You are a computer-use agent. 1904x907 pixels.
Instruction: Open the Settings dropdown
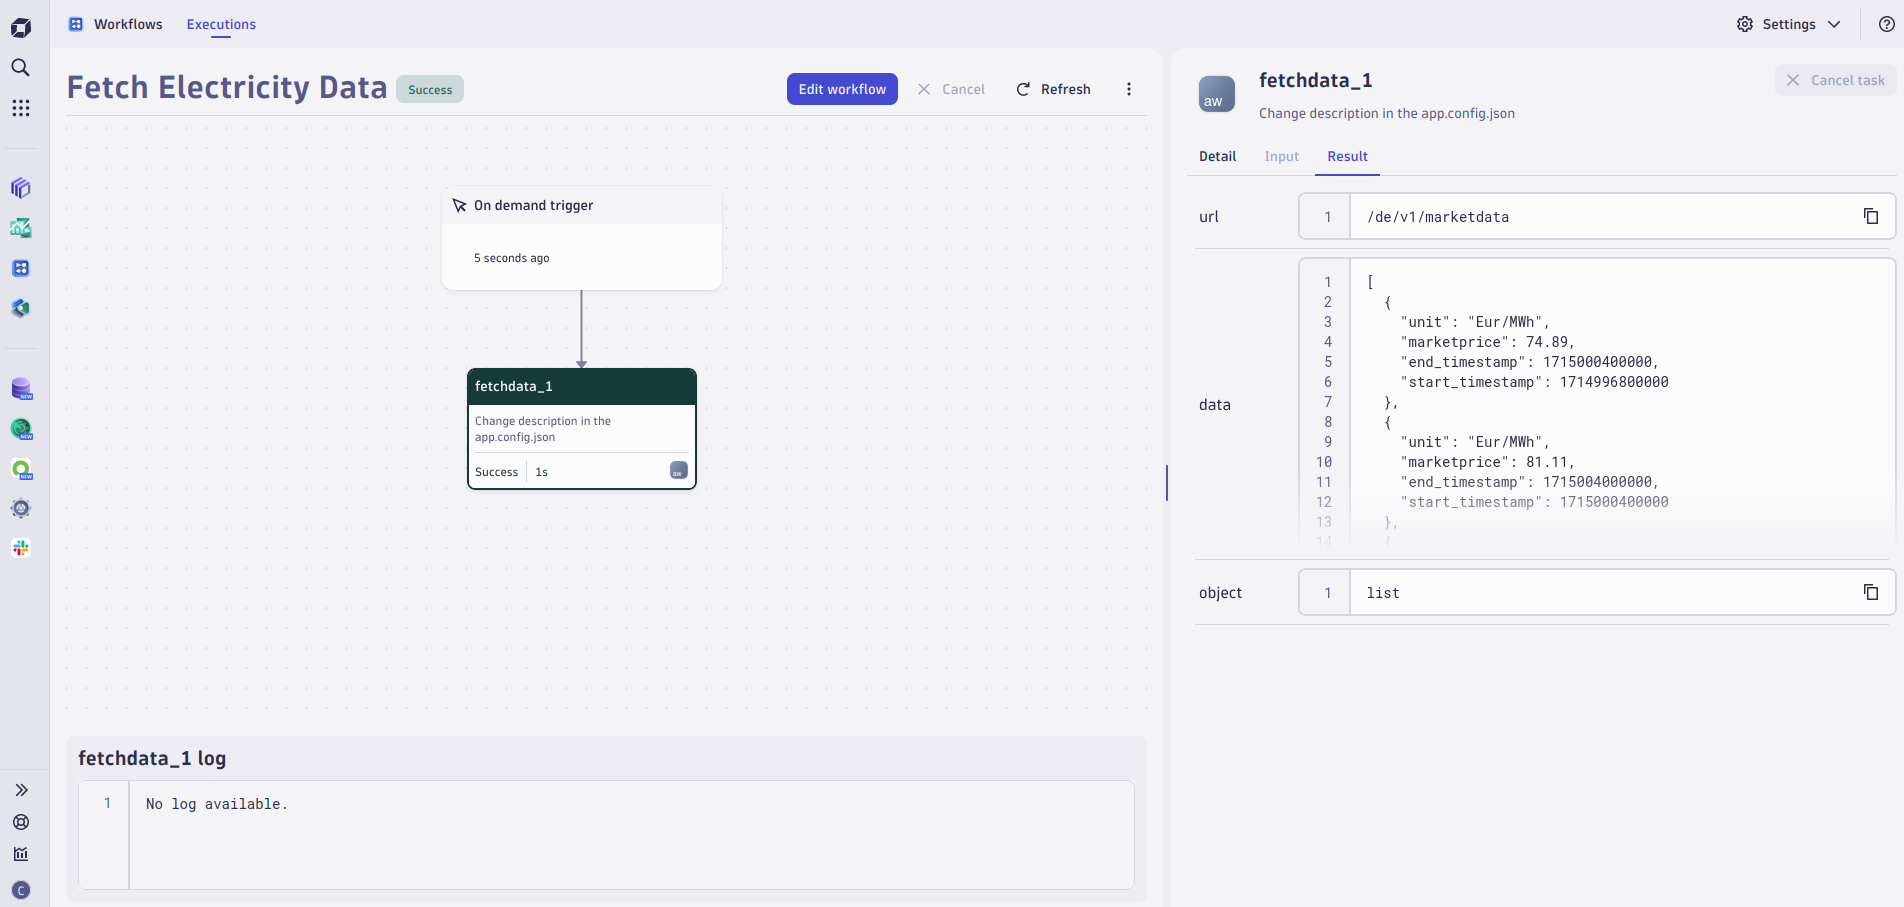click(1789, 24)
